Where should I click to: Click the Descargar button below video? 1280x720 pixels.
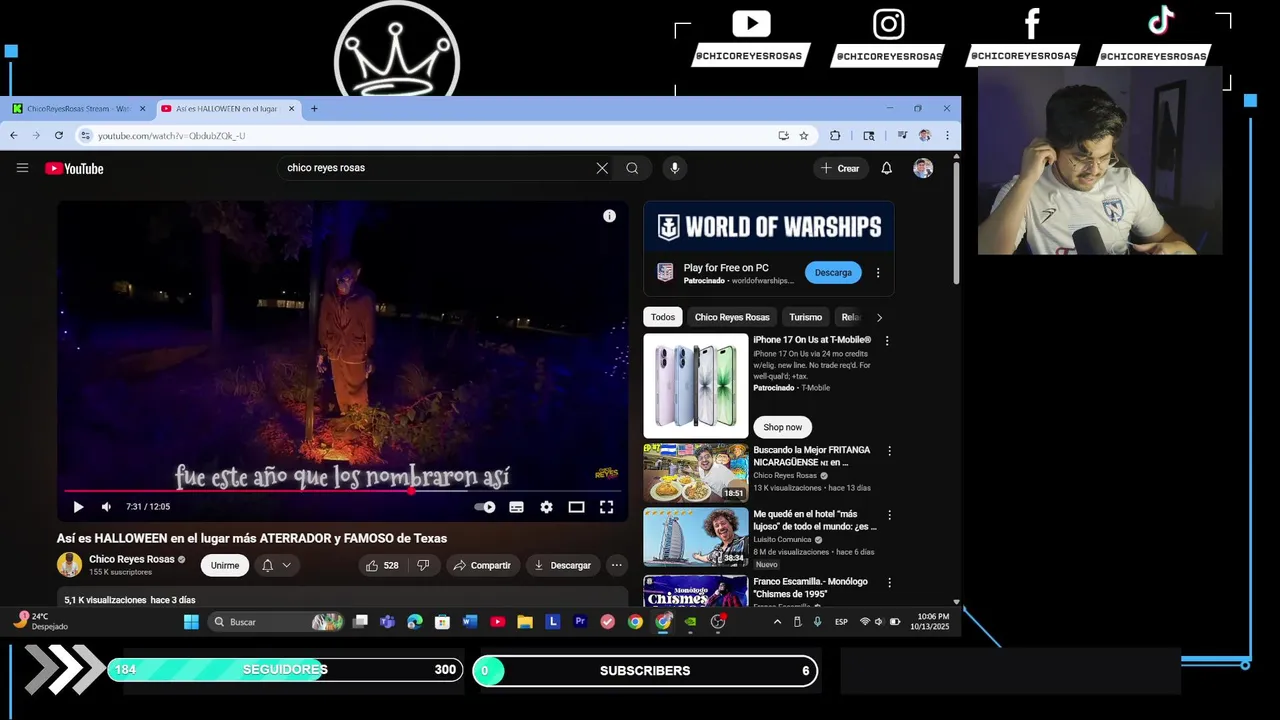(563, 565)
